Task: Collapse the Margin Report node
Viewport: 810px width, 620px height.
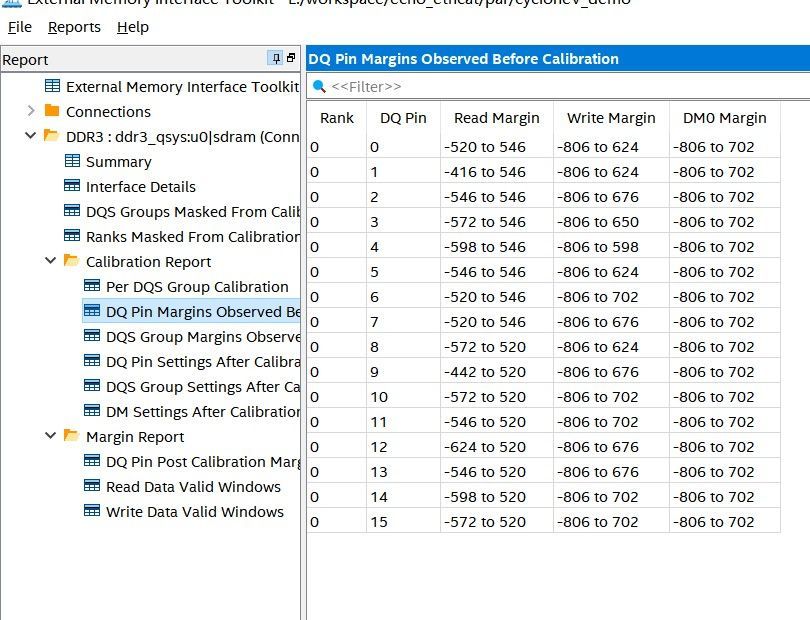Action: click(x=51, y=436)
